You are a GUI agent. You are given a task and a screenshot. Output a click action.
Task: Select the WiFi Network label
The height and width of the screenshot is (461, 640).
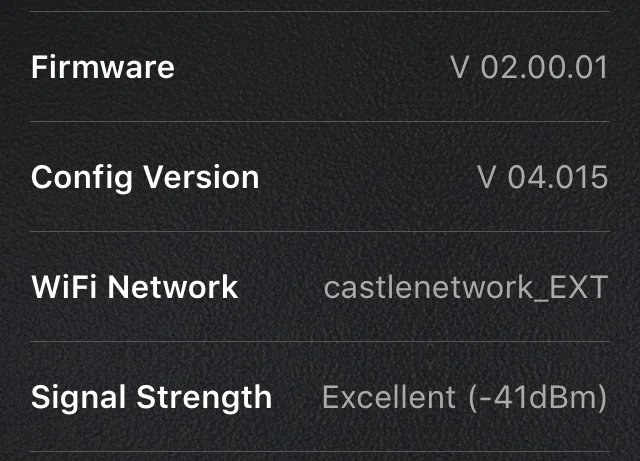coord(135,287)
